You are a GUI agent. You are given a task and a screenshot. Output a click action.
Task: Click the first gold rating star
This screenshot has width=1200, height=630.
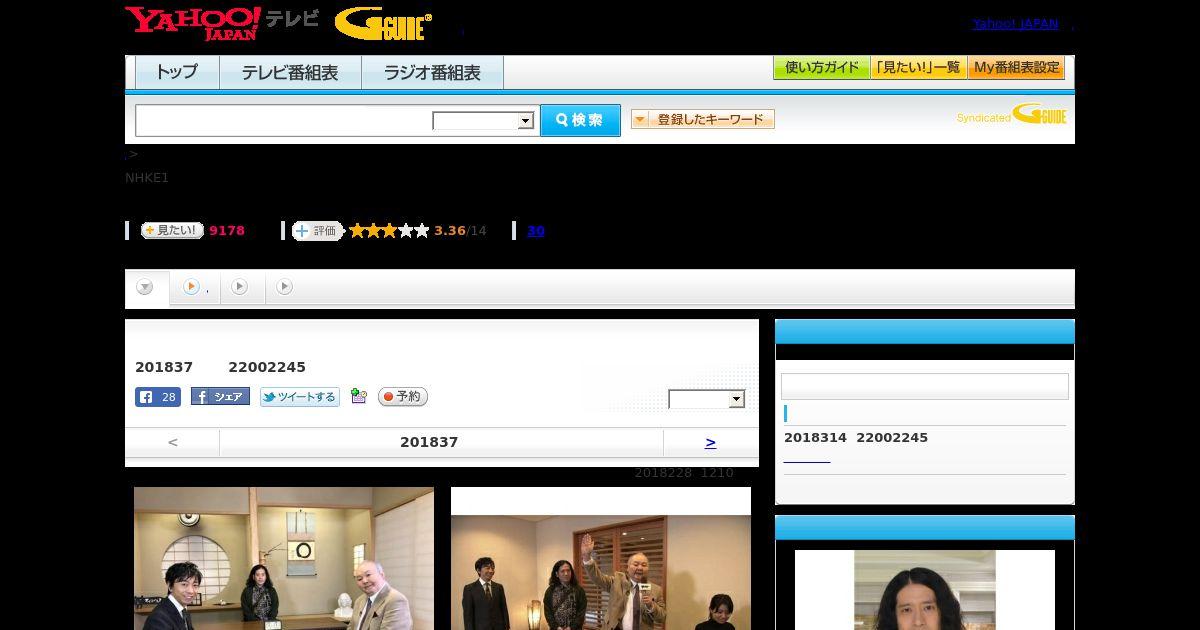point(357,231)
